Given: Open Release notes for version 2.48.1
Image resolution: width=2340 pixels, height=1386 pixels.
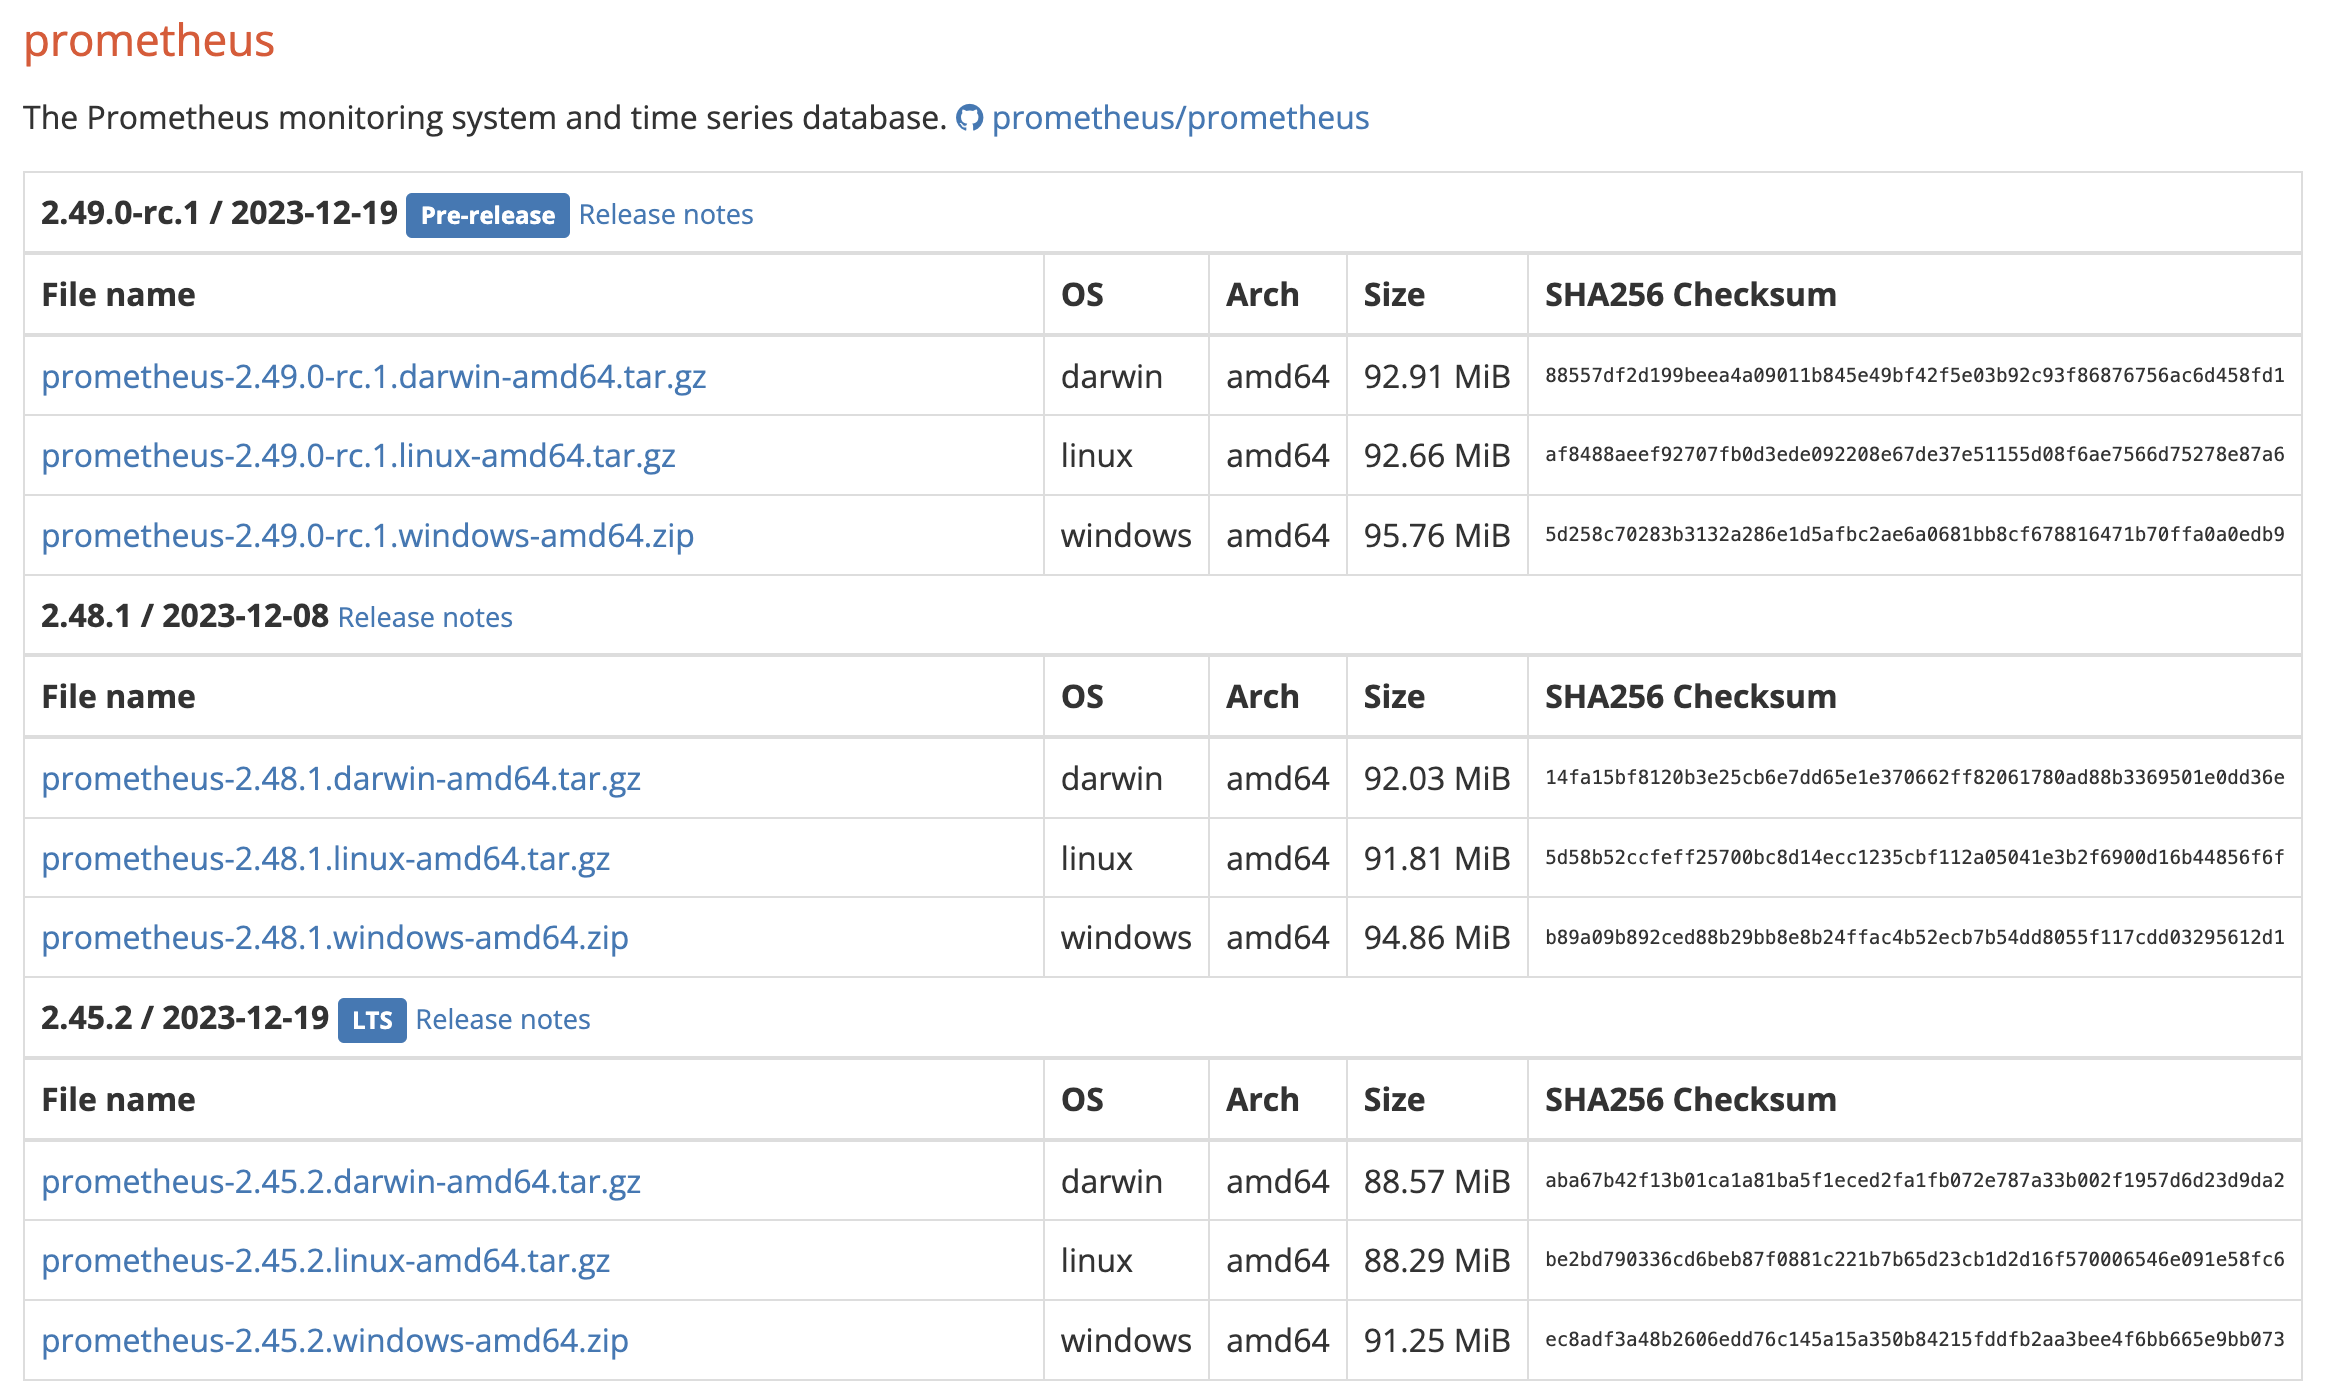Looking at the screenshot, I should [425, 617].
